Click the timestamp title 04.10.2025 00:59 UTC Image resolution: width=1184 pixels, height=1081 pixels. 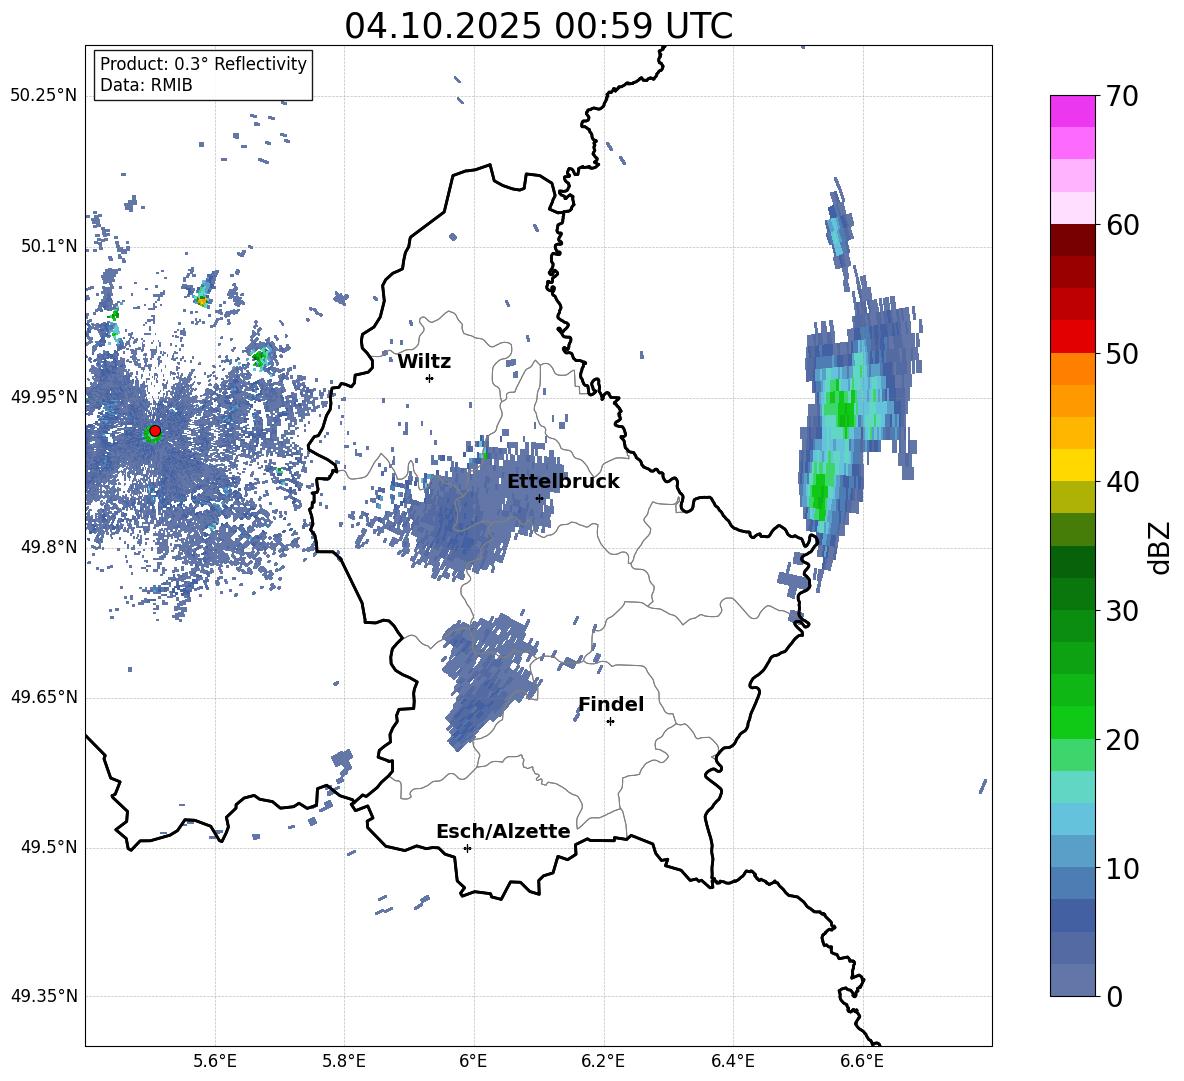point(538,26)
